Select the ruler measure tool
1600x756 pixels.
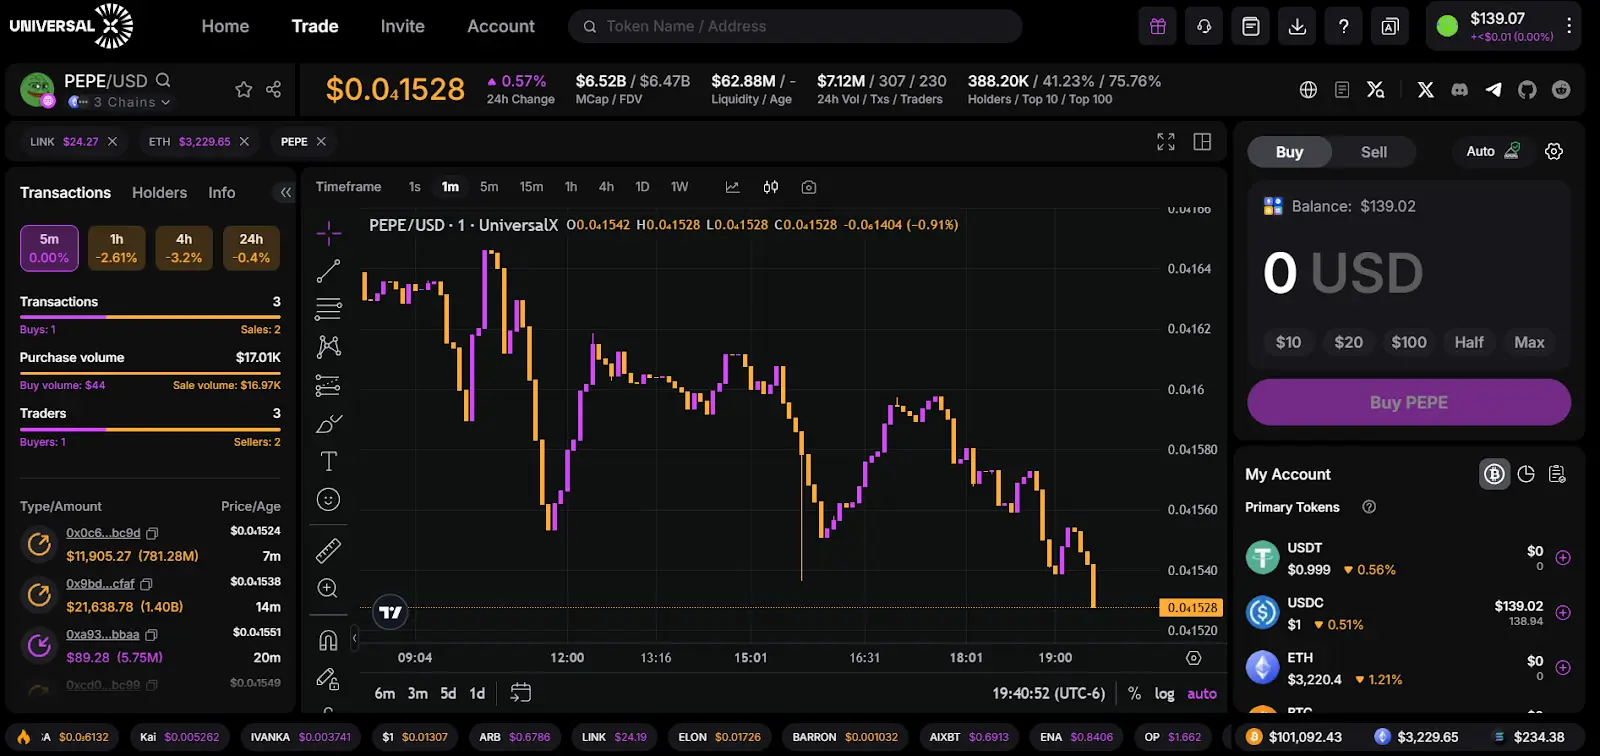tap(328, 550)
